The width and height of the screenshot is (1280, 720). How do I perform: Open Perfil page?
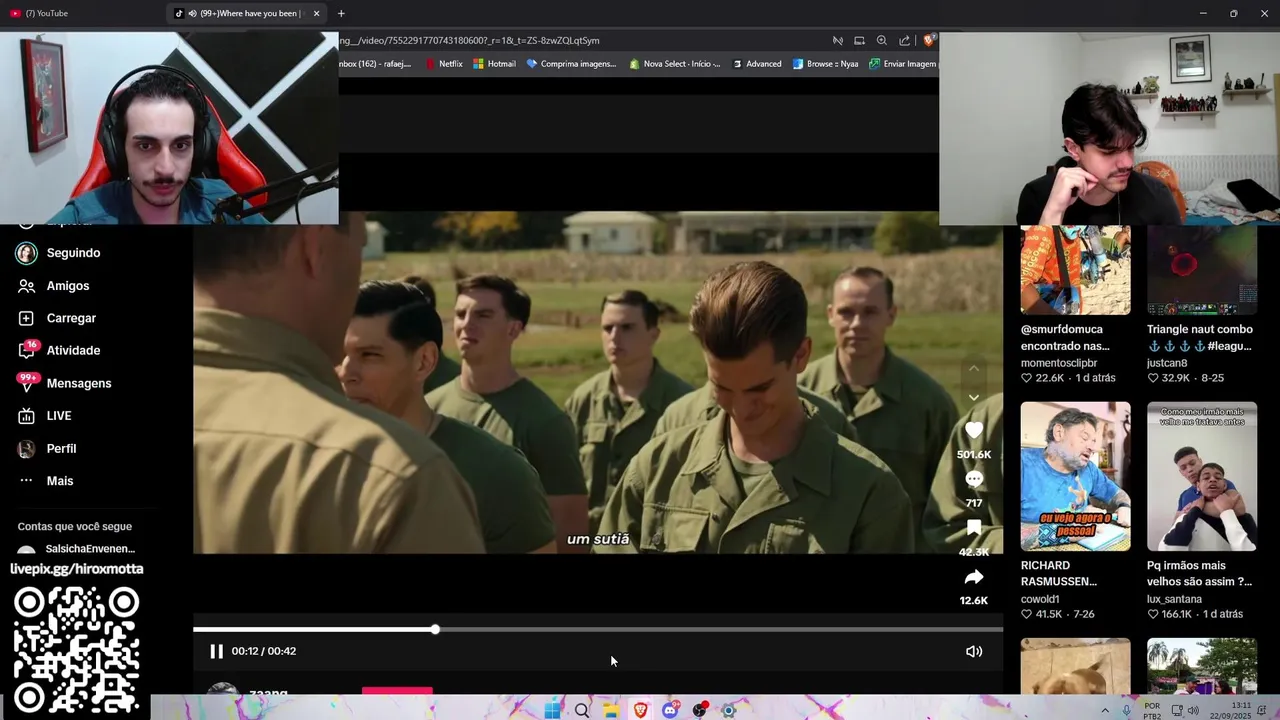(61, 449)
